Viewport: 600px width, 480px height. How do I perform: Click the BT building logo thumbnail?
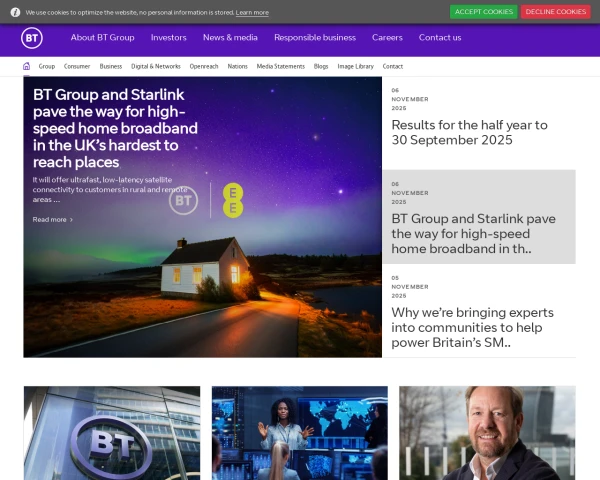click(x=112, y=433)
